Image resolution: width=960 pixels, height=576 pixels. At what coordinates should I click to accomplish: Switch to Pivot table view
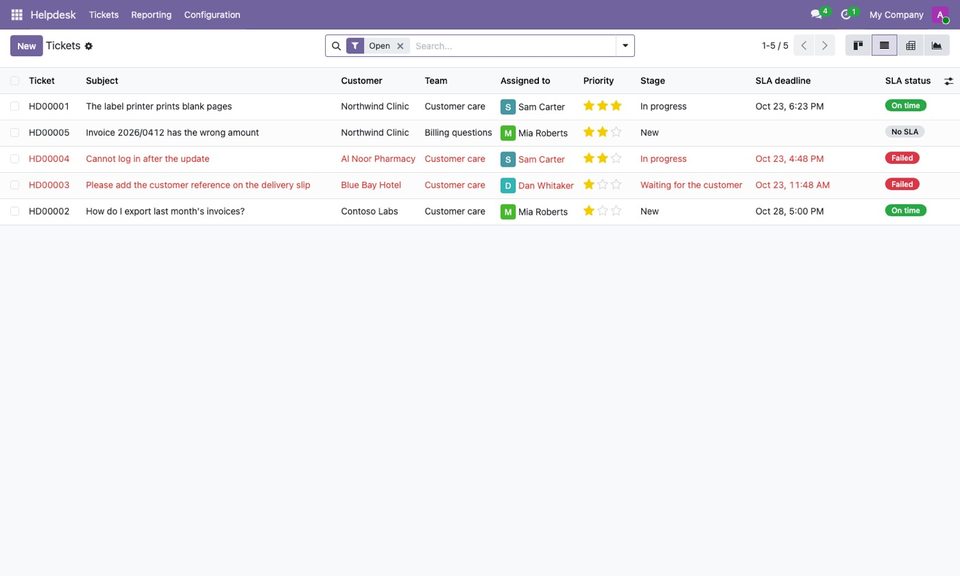tap(910, 46)
